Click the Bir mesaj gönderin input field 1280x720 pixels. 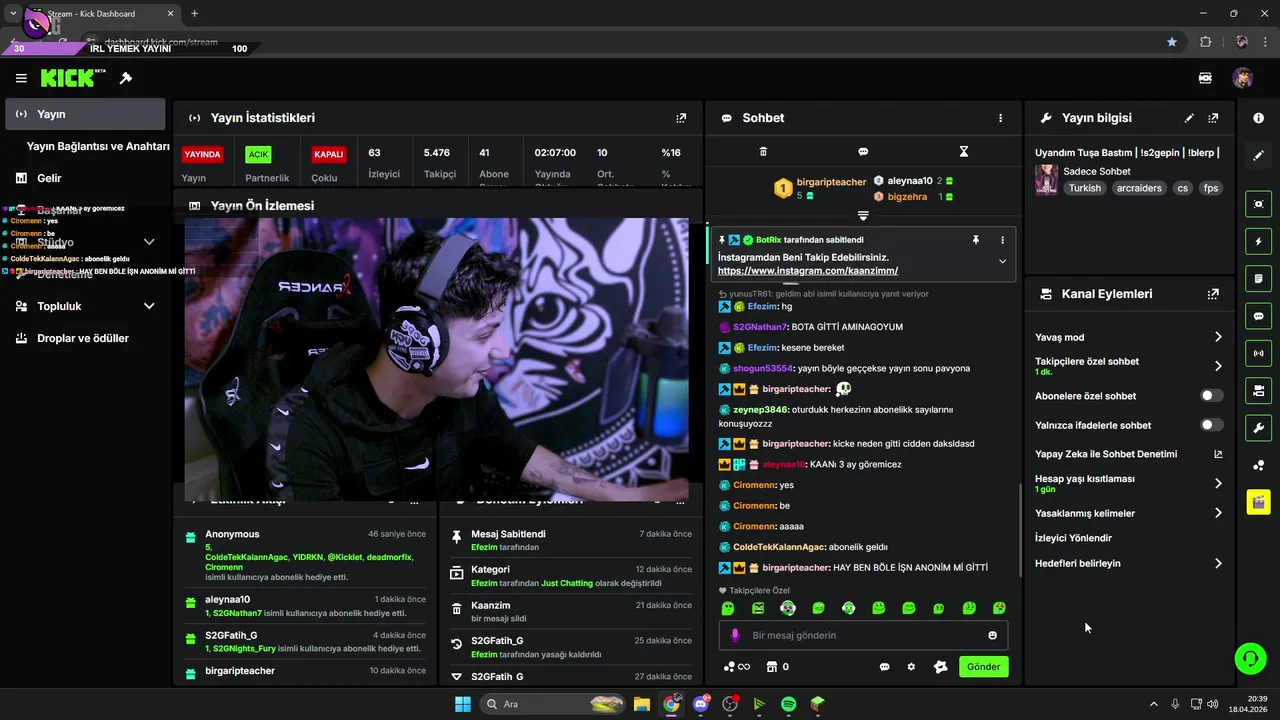coord(865,635)
